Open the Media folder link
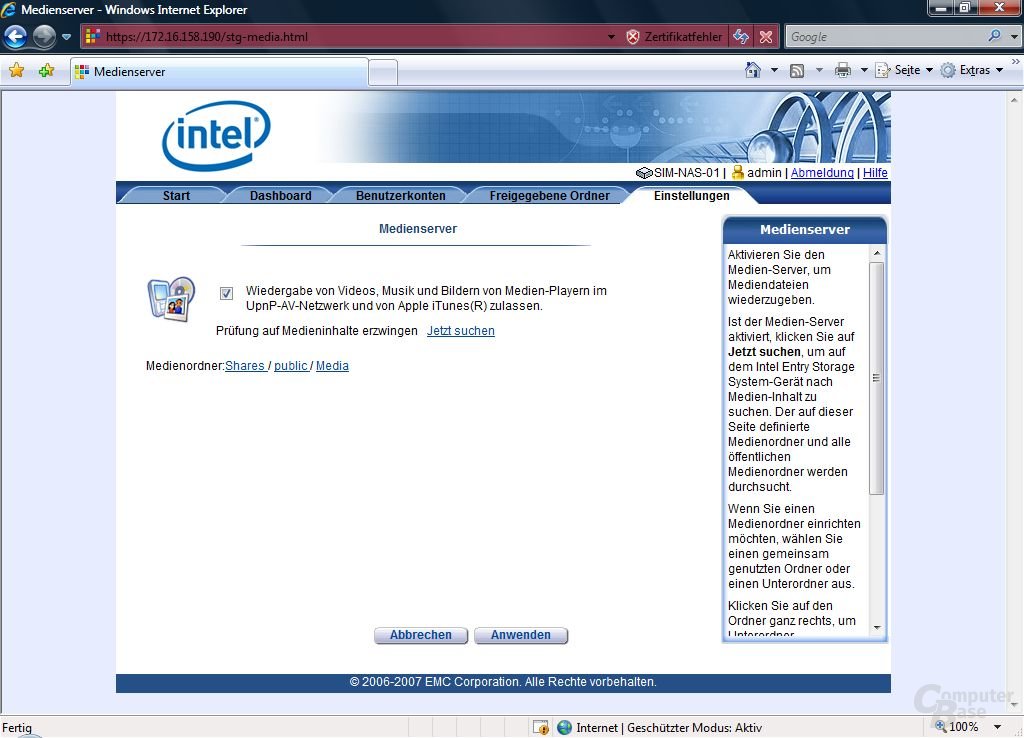 pos(332,366)
